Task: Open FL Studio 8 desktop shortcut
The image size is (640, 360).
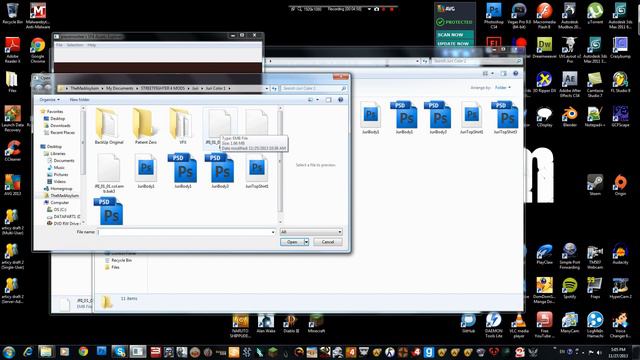Action: coord(620,82)
